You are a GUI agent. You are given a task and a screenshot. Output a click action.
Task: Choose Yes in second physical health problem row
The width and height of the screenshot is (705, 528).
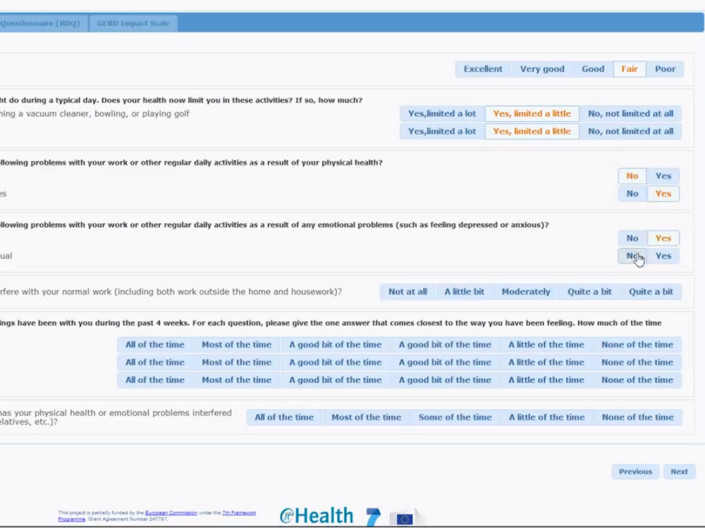coord(663,193)
